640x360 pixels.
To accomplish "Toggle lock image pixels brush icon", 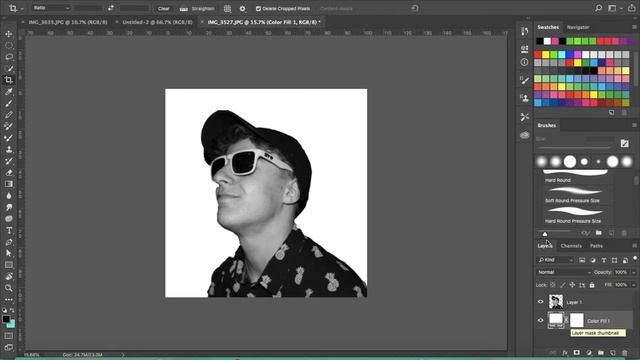I will point(562,285).
